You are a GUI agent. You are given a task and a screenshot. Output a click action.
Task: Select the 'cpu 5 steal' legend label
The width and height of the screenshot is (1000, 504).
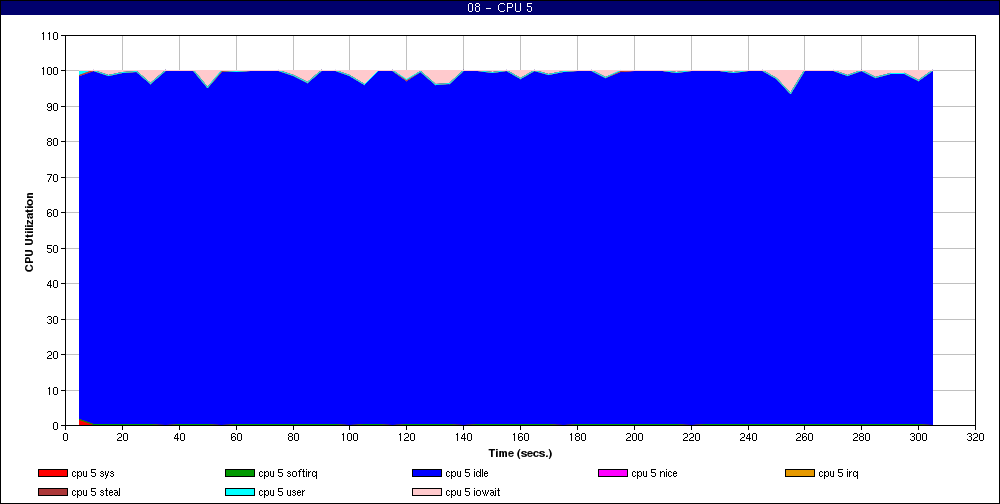(x=96, y=493)
